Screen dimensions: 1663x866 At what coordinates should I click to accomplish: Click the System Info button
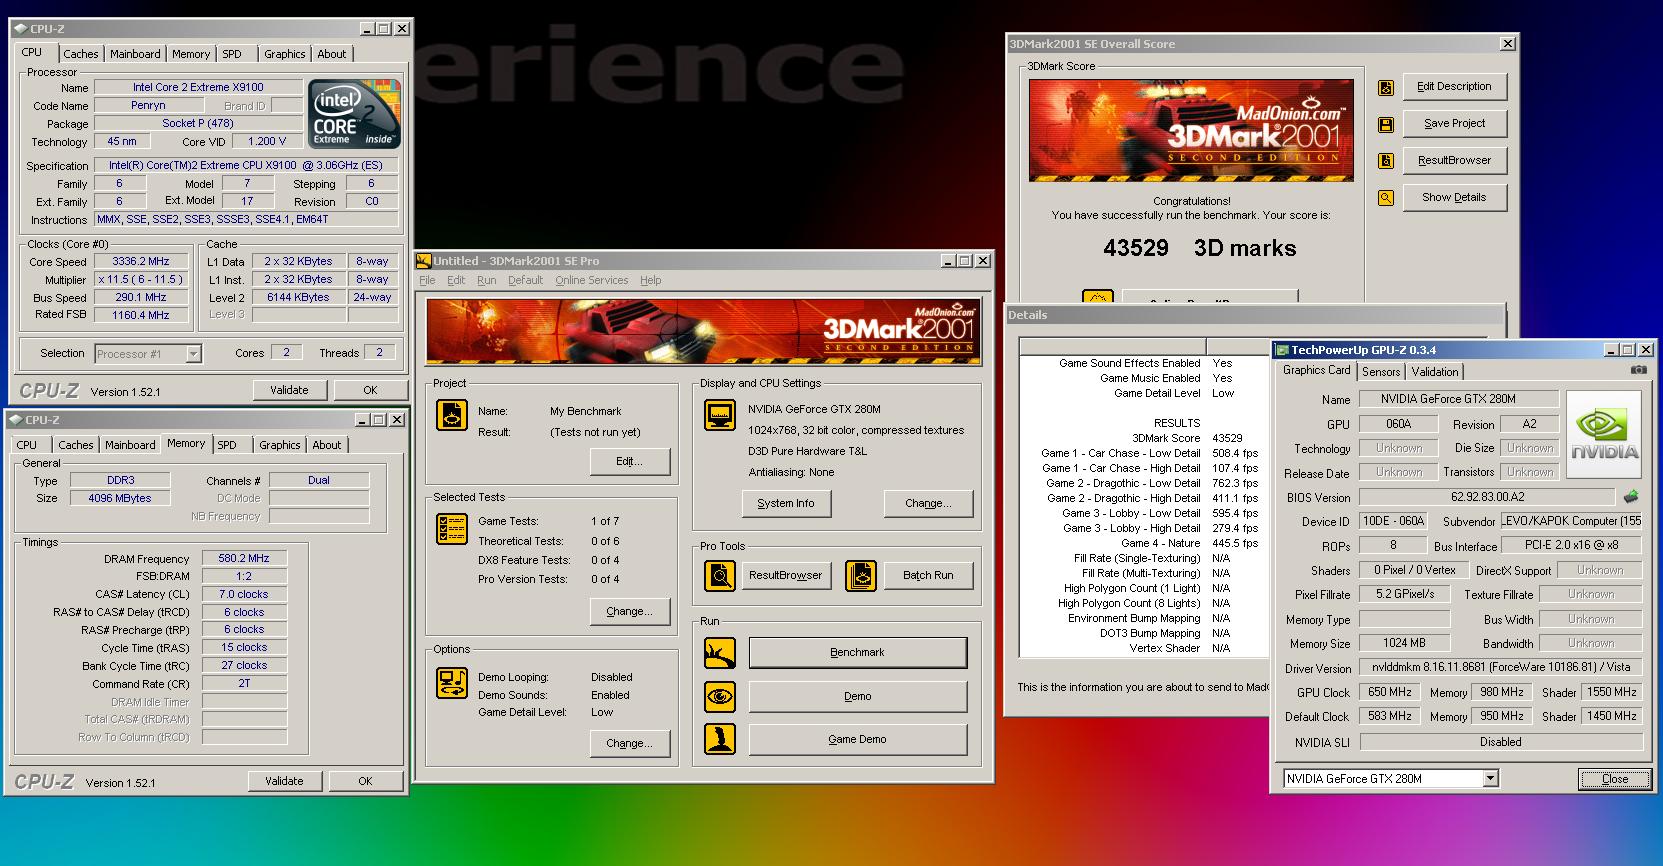coord(785,503)
